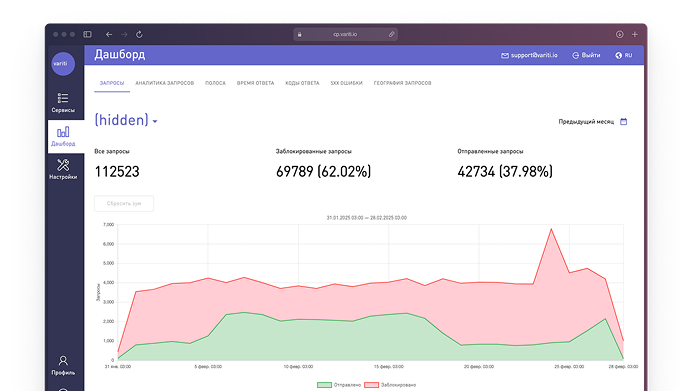Image resolution: width=693 pixels, height=391 pixels.
Task: Click the Дашборд page title
Action: pos(120,55)
